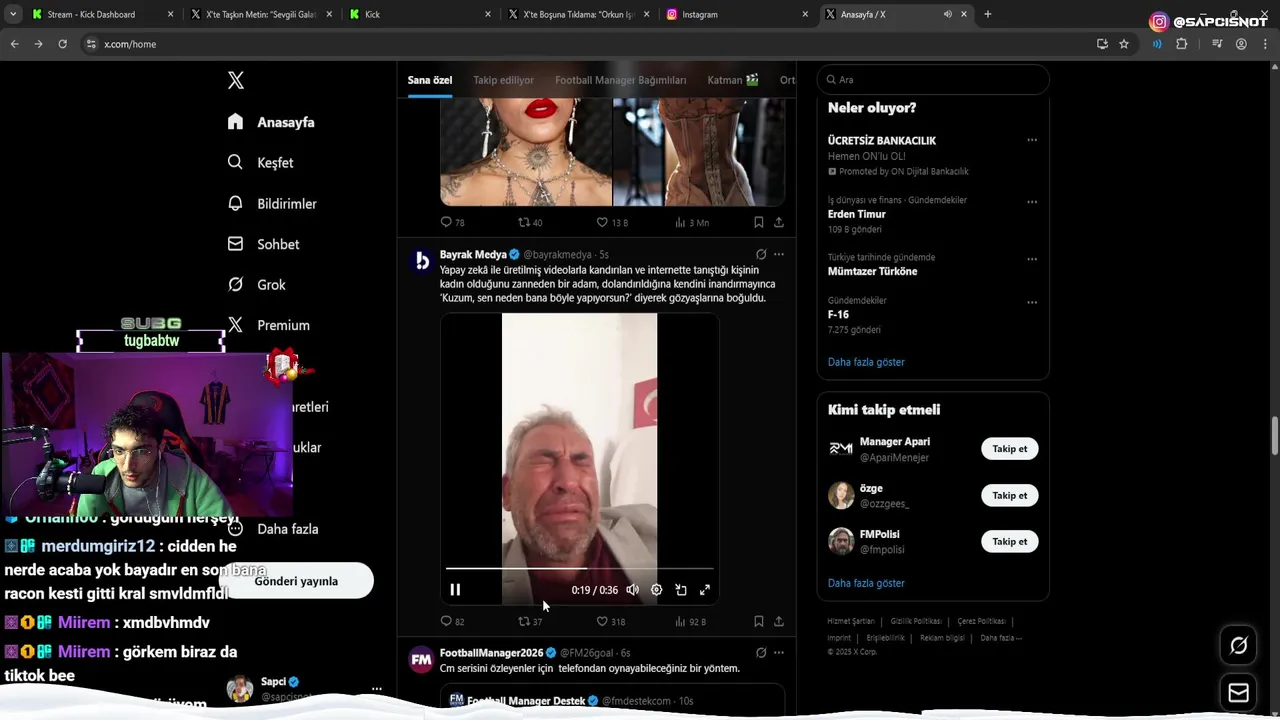The width and height of the screenshot is (1280, 720).
Task: Open Gizlilik Politikası footer link
Action: tap(915, 621)
